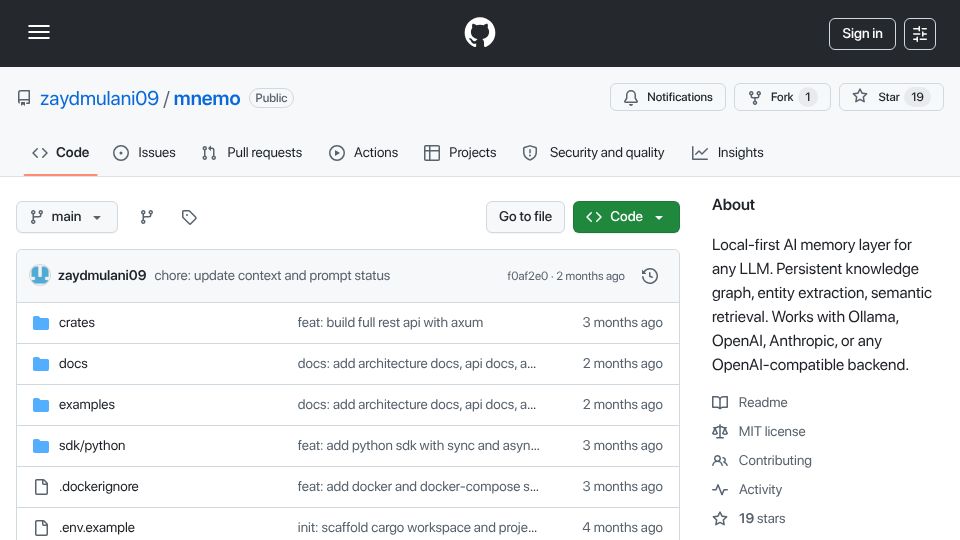The width and height of the screenshot is (960, 540).
Task: Open the .dockerignore file
Action: click(99, 487)
